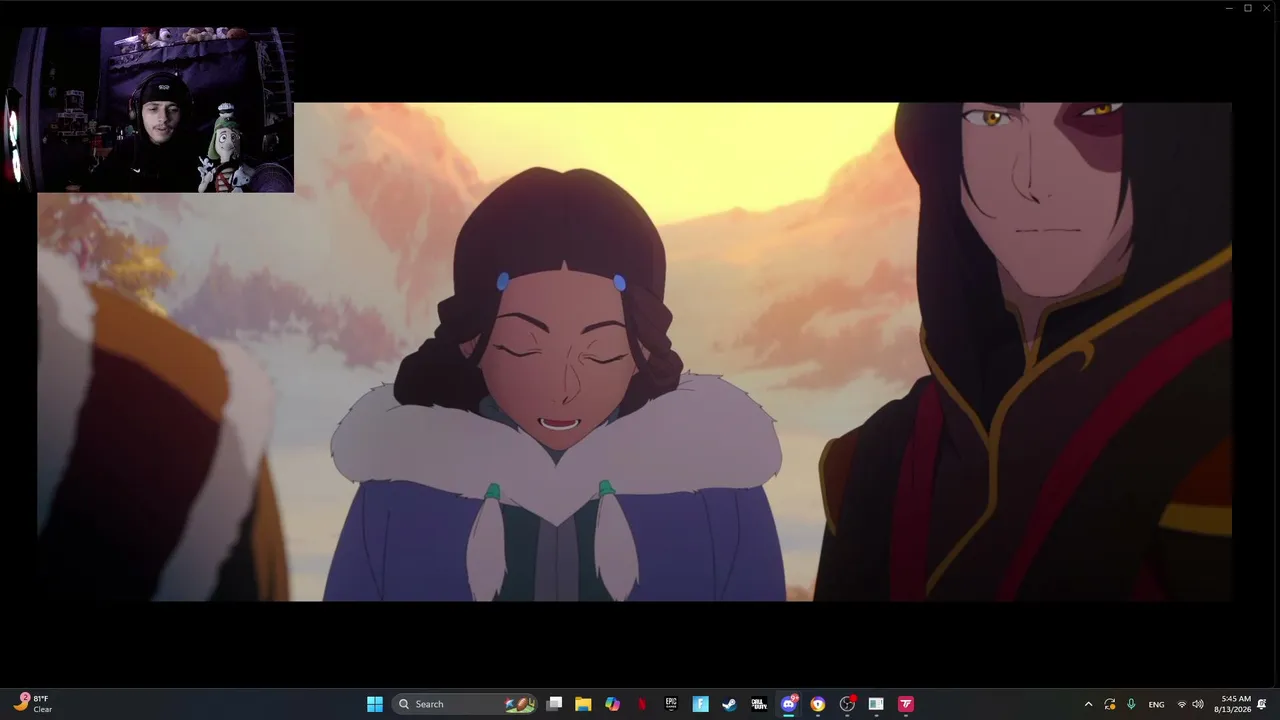Open the ENG language switcher
The image size is (1280, 720).
pos(1156,705)
